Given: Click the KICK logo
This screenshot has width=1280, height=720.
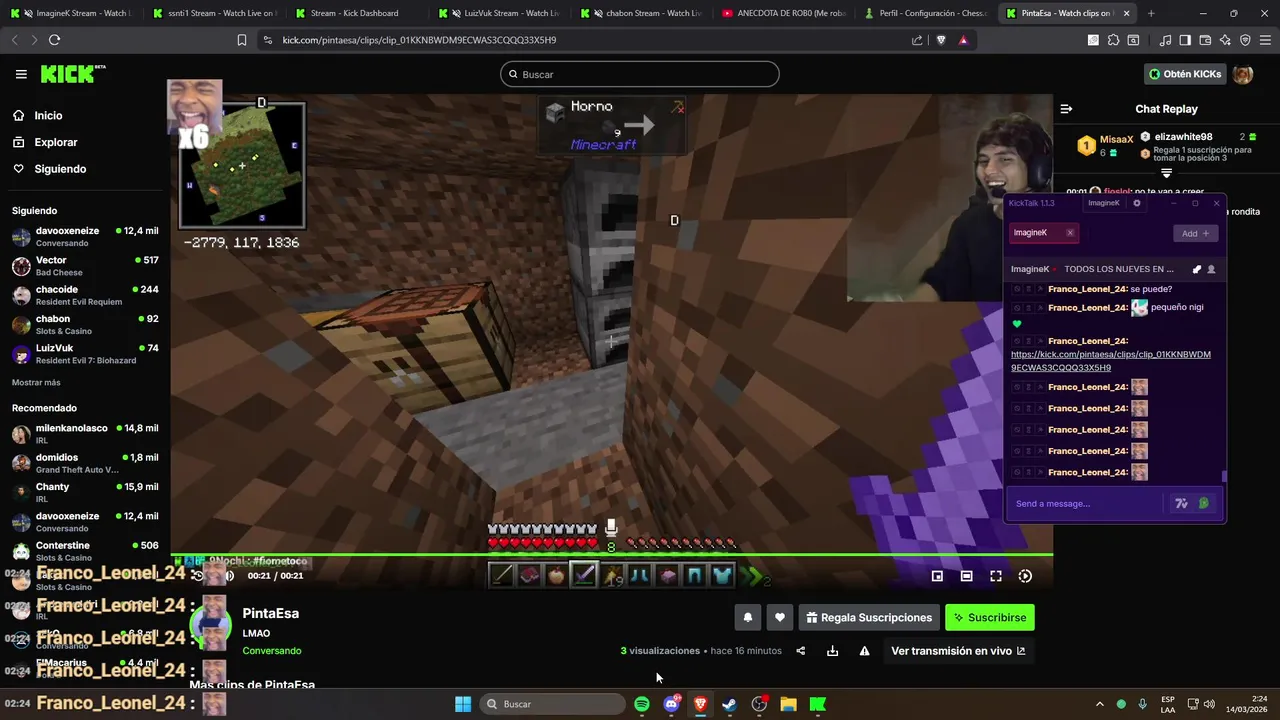Looking at the screenshot, I should pyautogui.click(x=72, y=74).
